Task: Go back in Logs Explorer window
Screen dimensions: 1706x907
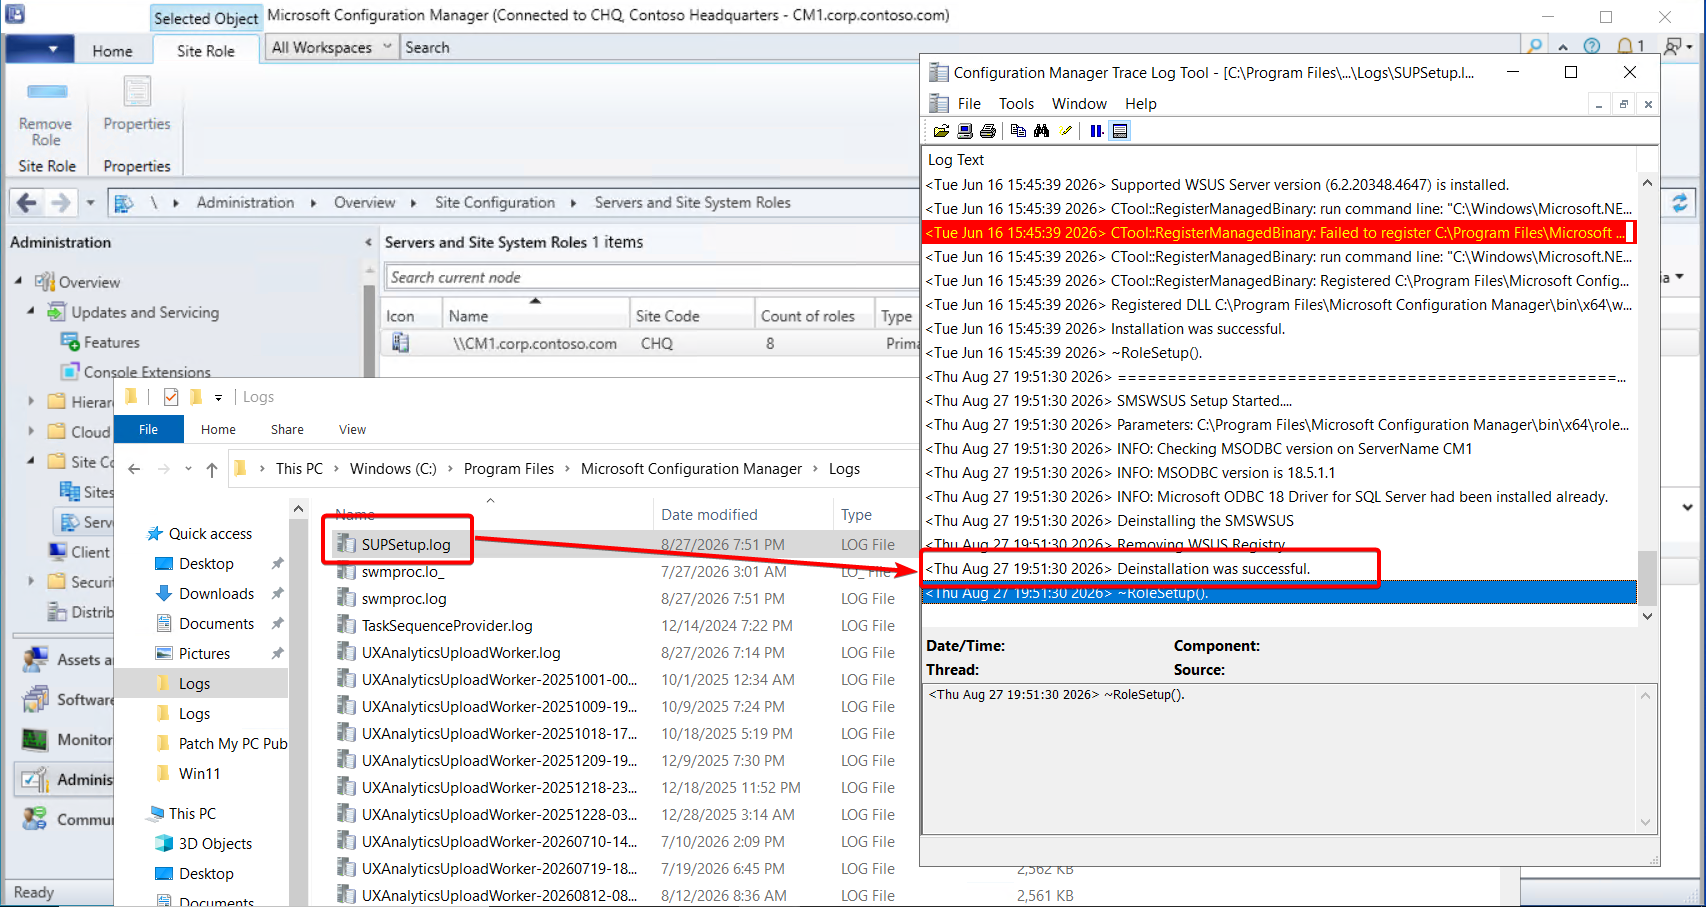Action: (134, 469)
